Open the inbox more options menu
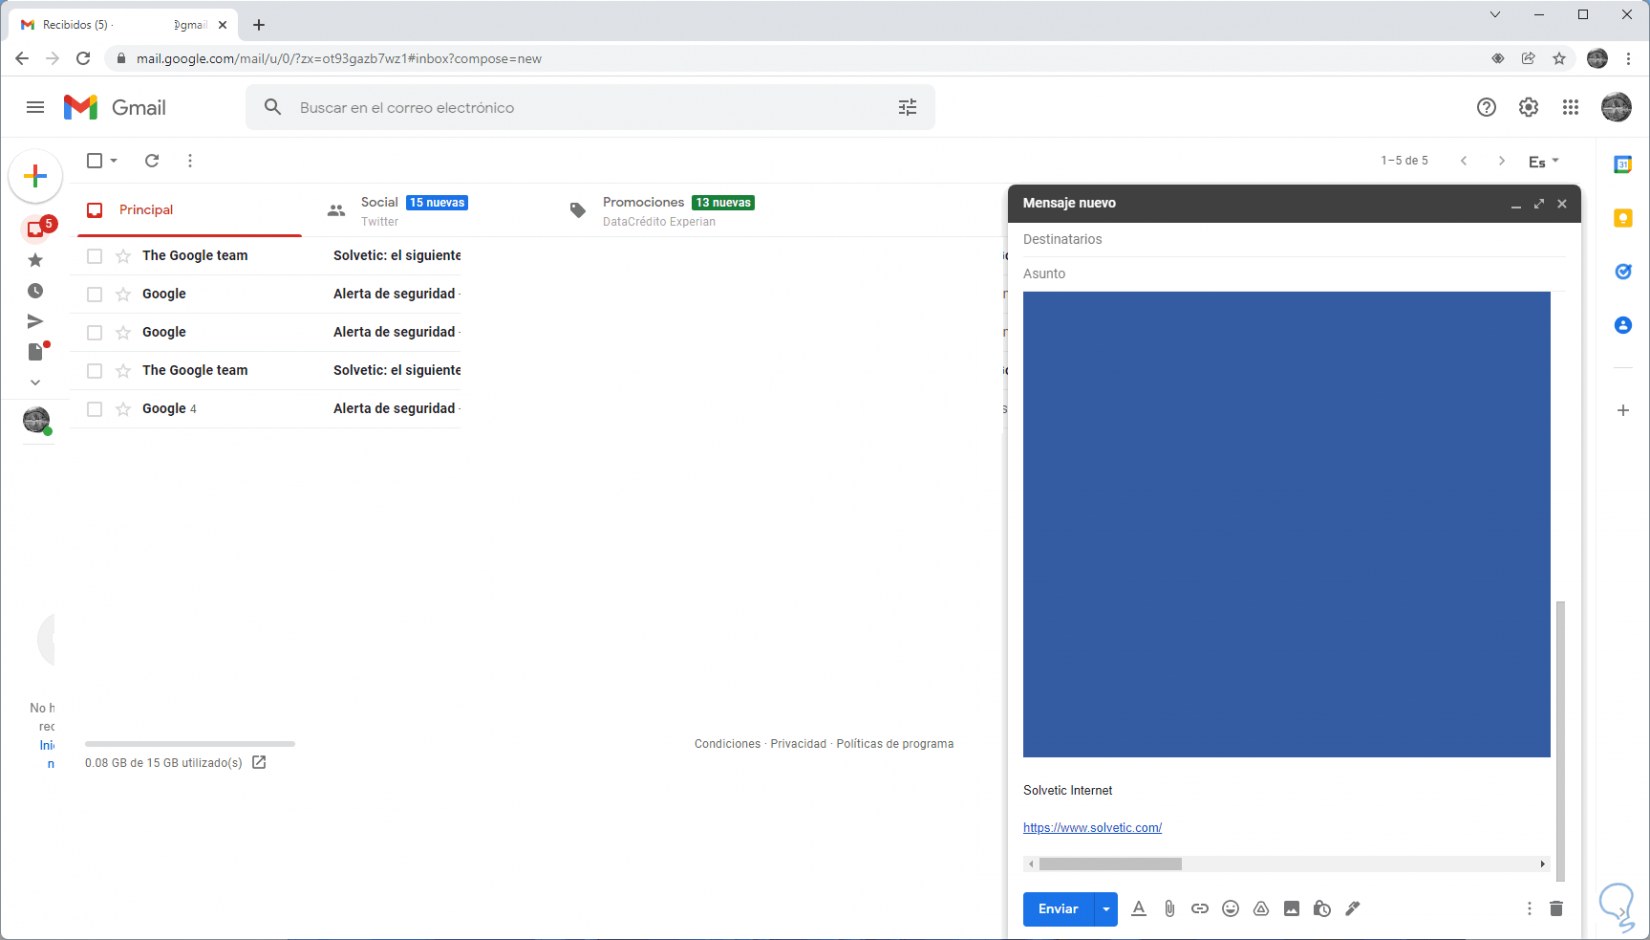This screenshot has width=1650, height=940. pyautogui.click(x=190, y=160)
